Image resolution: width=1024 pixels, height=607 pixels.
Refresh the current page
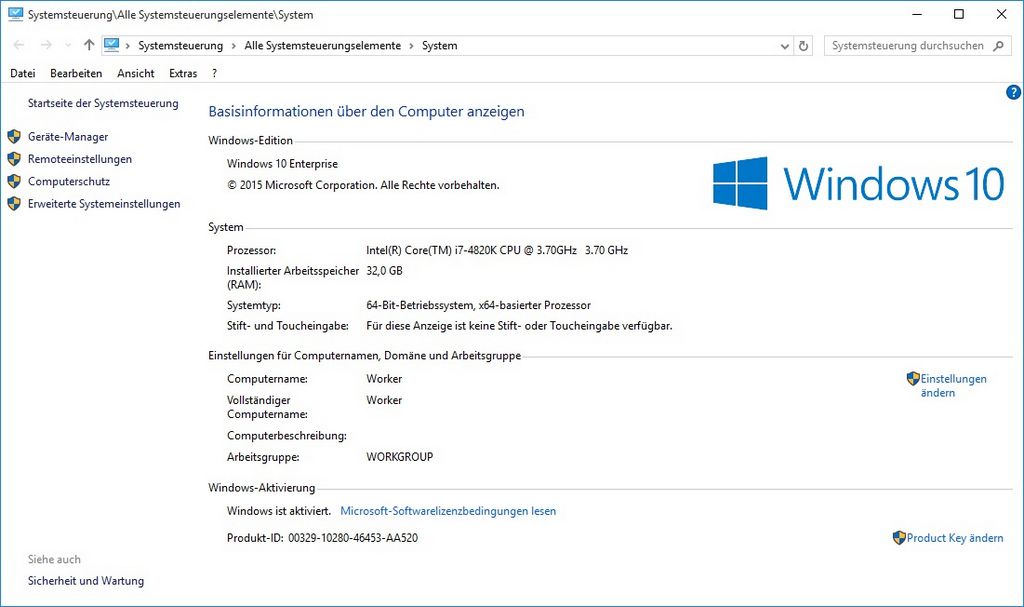point(803,46)
